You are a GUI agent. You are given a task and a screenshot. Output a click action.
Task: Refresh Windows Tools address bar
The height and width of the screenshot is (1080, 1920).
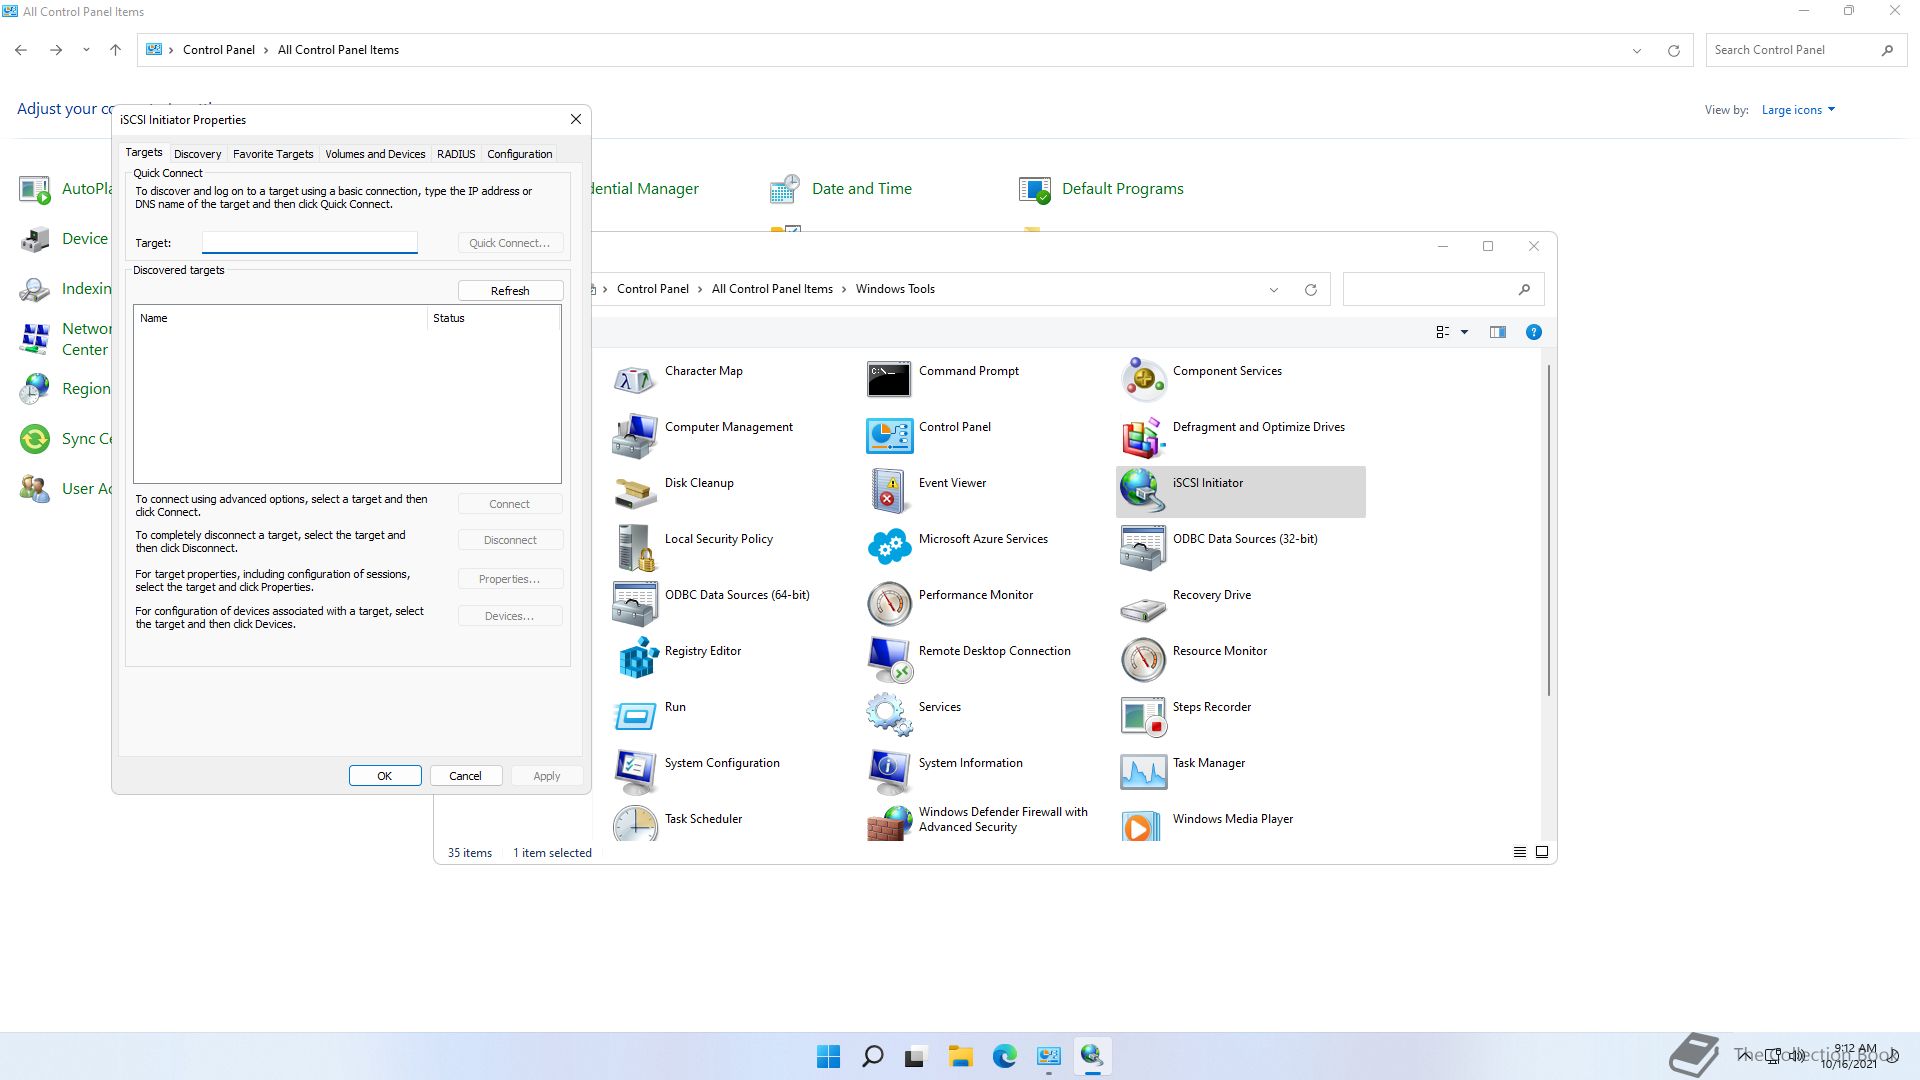pos(1310,290)
